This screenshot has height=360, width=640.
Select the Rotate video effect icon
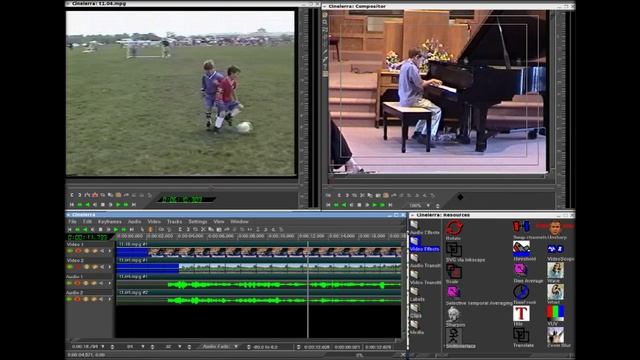(x=454, y=228)
